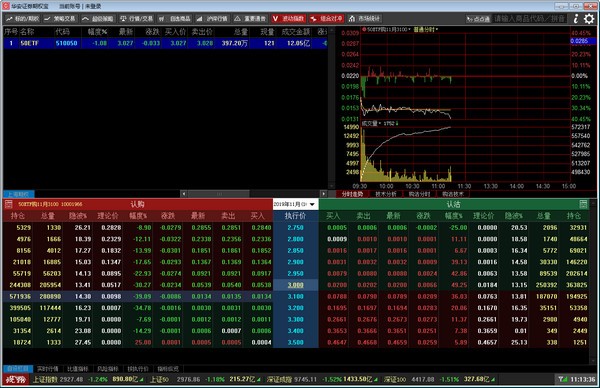
Task: Click the horizontal scrollbar thumb under the quote list
Action: coord(219,194)
